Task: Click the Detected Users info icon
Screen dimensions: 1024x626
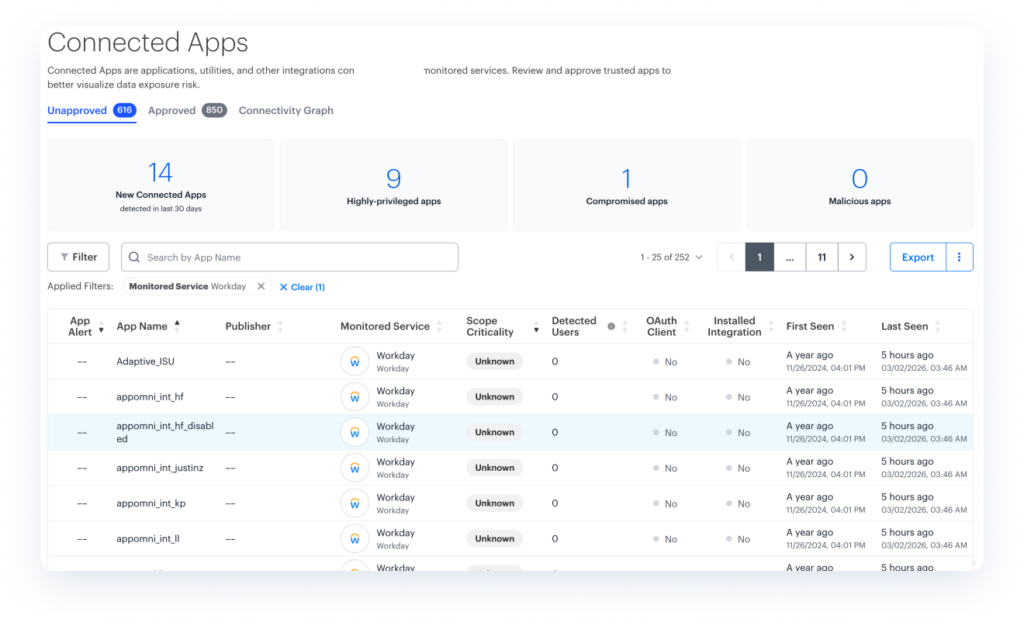Action: coord(610,326)
